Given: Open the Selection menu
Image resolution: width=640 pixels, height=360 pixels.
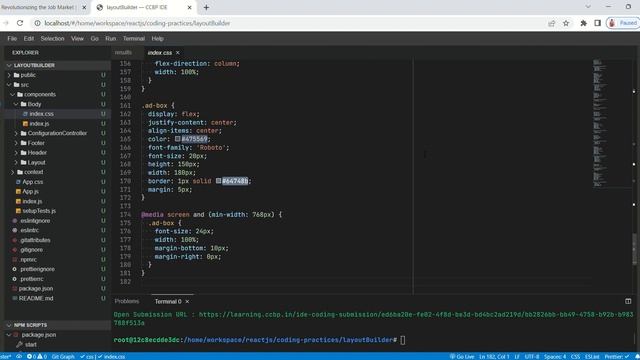Looking at the screenshot, I should click(x=52, y=38).
